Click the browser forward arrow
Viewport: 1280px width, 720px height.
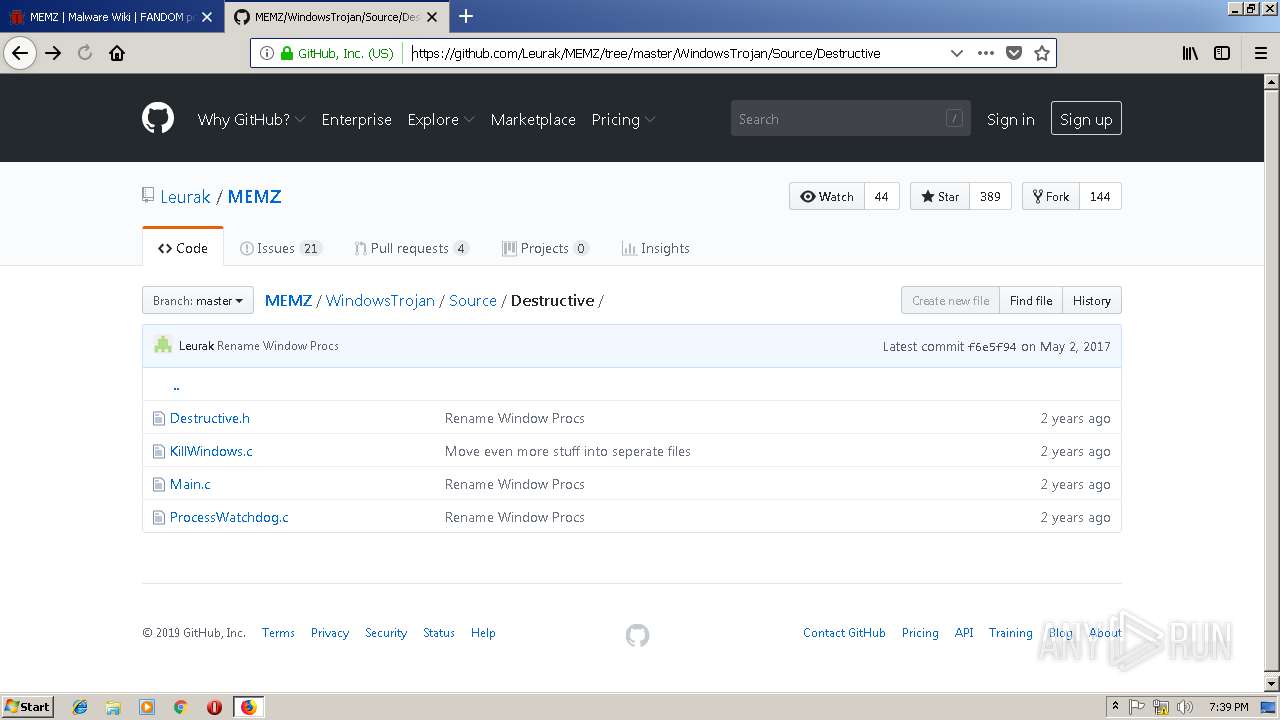53,53
